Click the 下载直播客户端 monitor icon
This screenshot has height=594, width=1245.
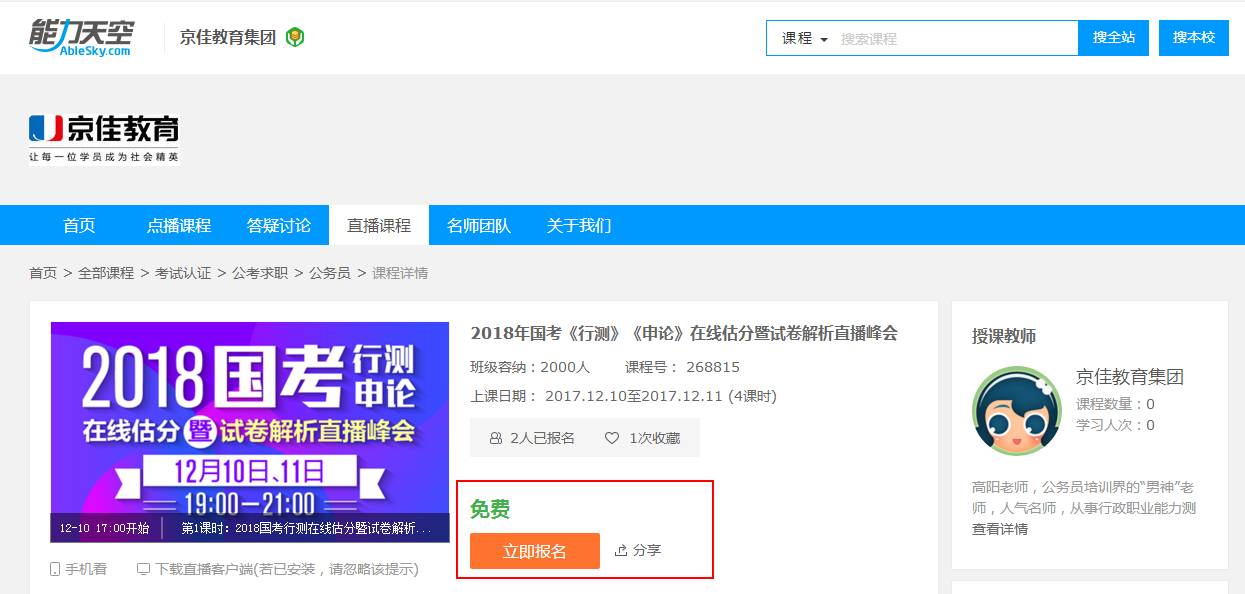143,569
